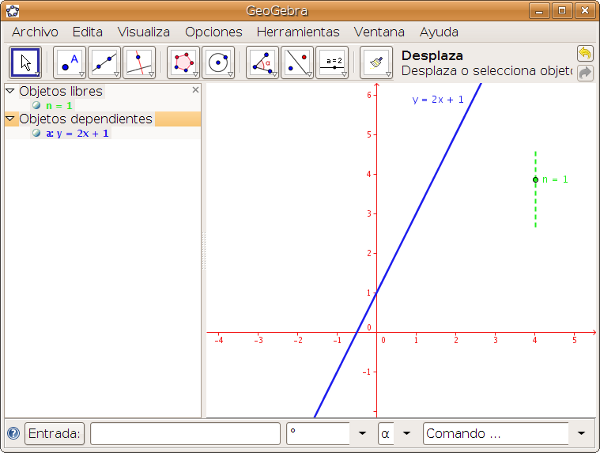This screenshot has width=600, height=453.
Task: Click the Entrada label button
Action: point(55,434)
